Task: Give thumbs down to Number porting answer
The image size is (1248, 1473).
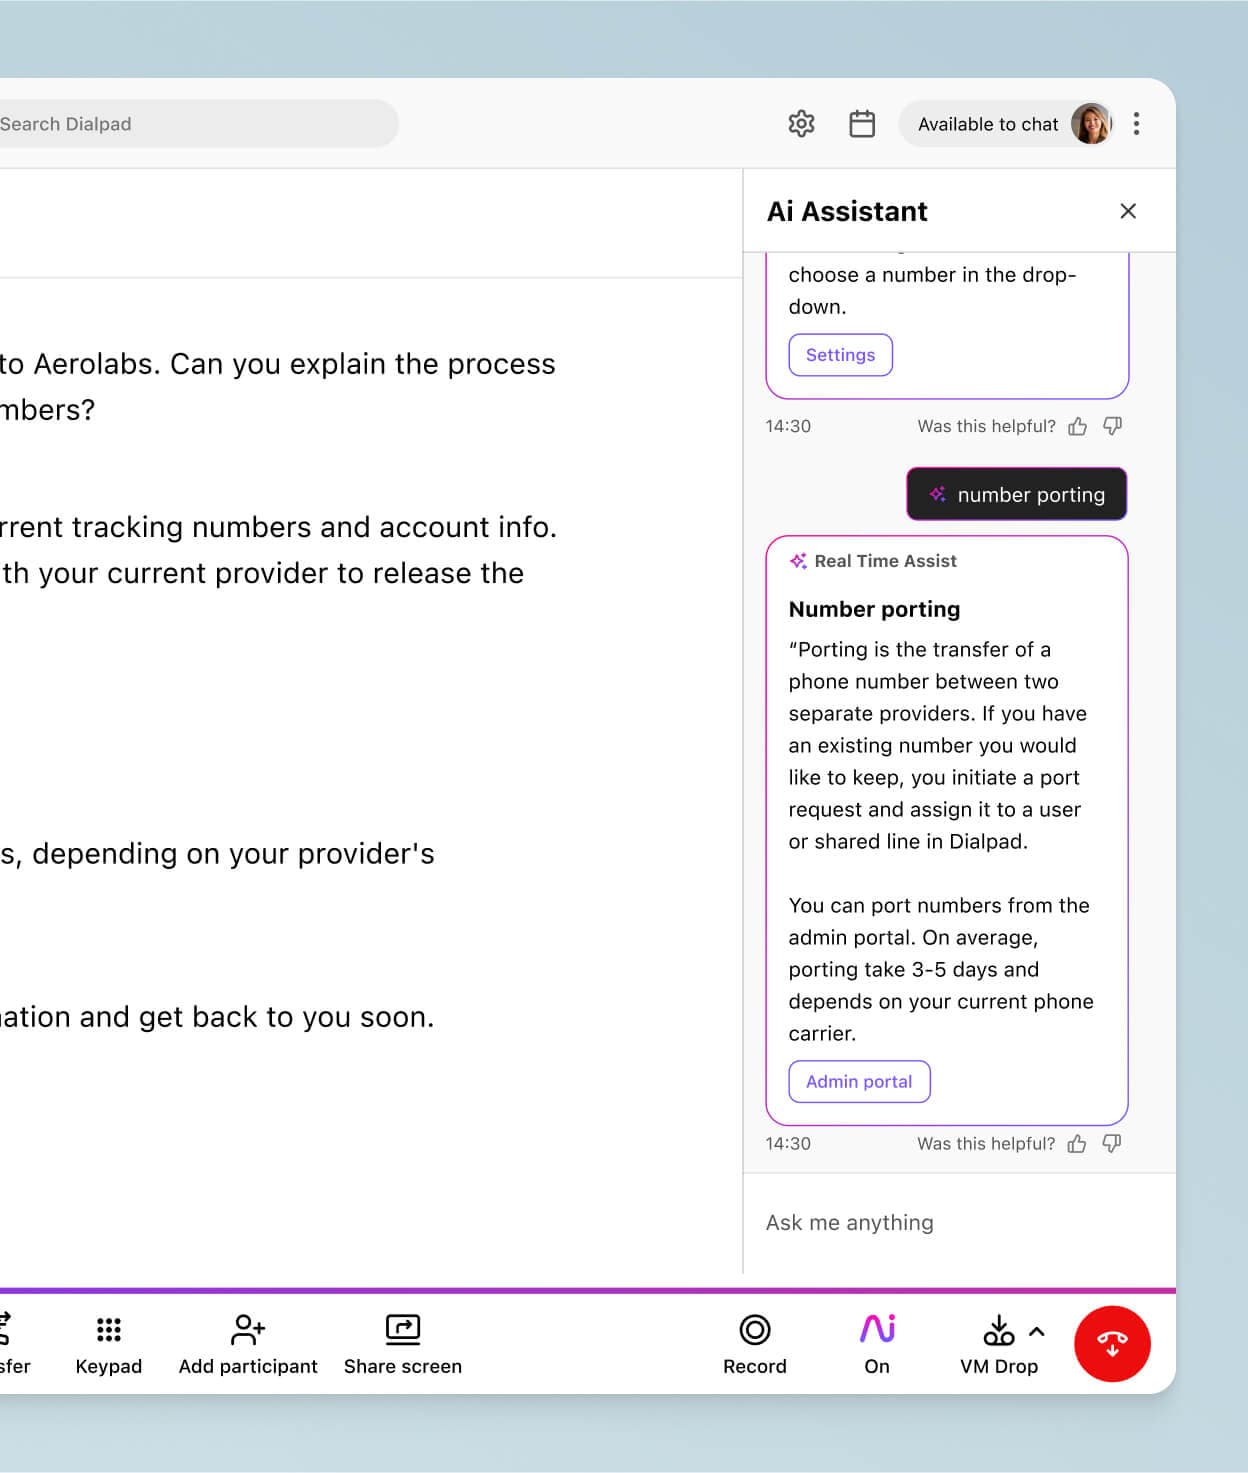Action: click(x=1112, y=1144)
